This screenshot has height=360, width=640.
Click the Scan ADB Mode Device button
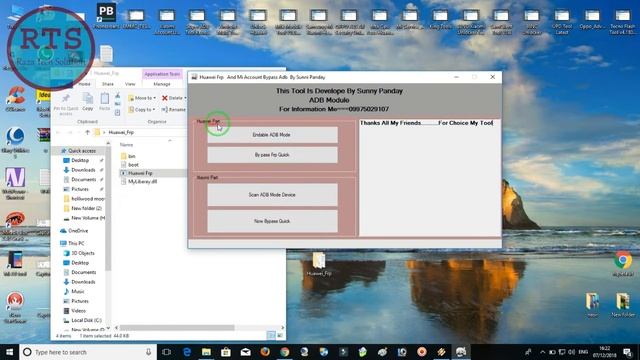point(272,195)
